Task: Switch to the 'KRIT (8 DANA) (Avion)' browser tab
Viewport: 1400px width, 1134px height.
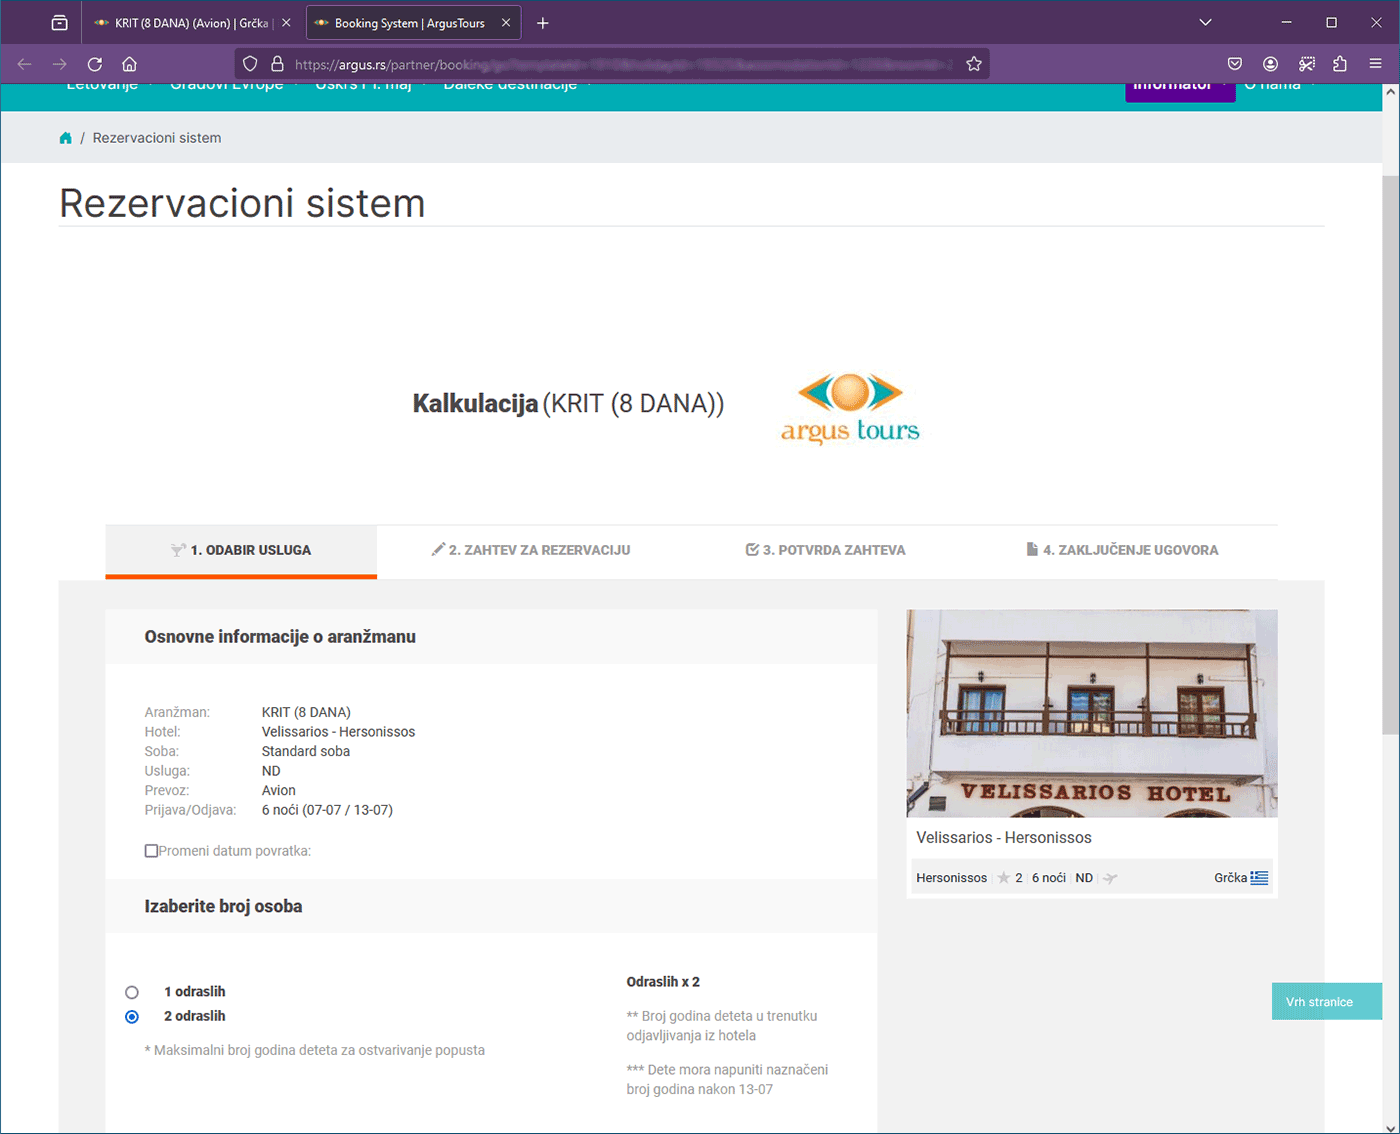Action: pos(190,23)
